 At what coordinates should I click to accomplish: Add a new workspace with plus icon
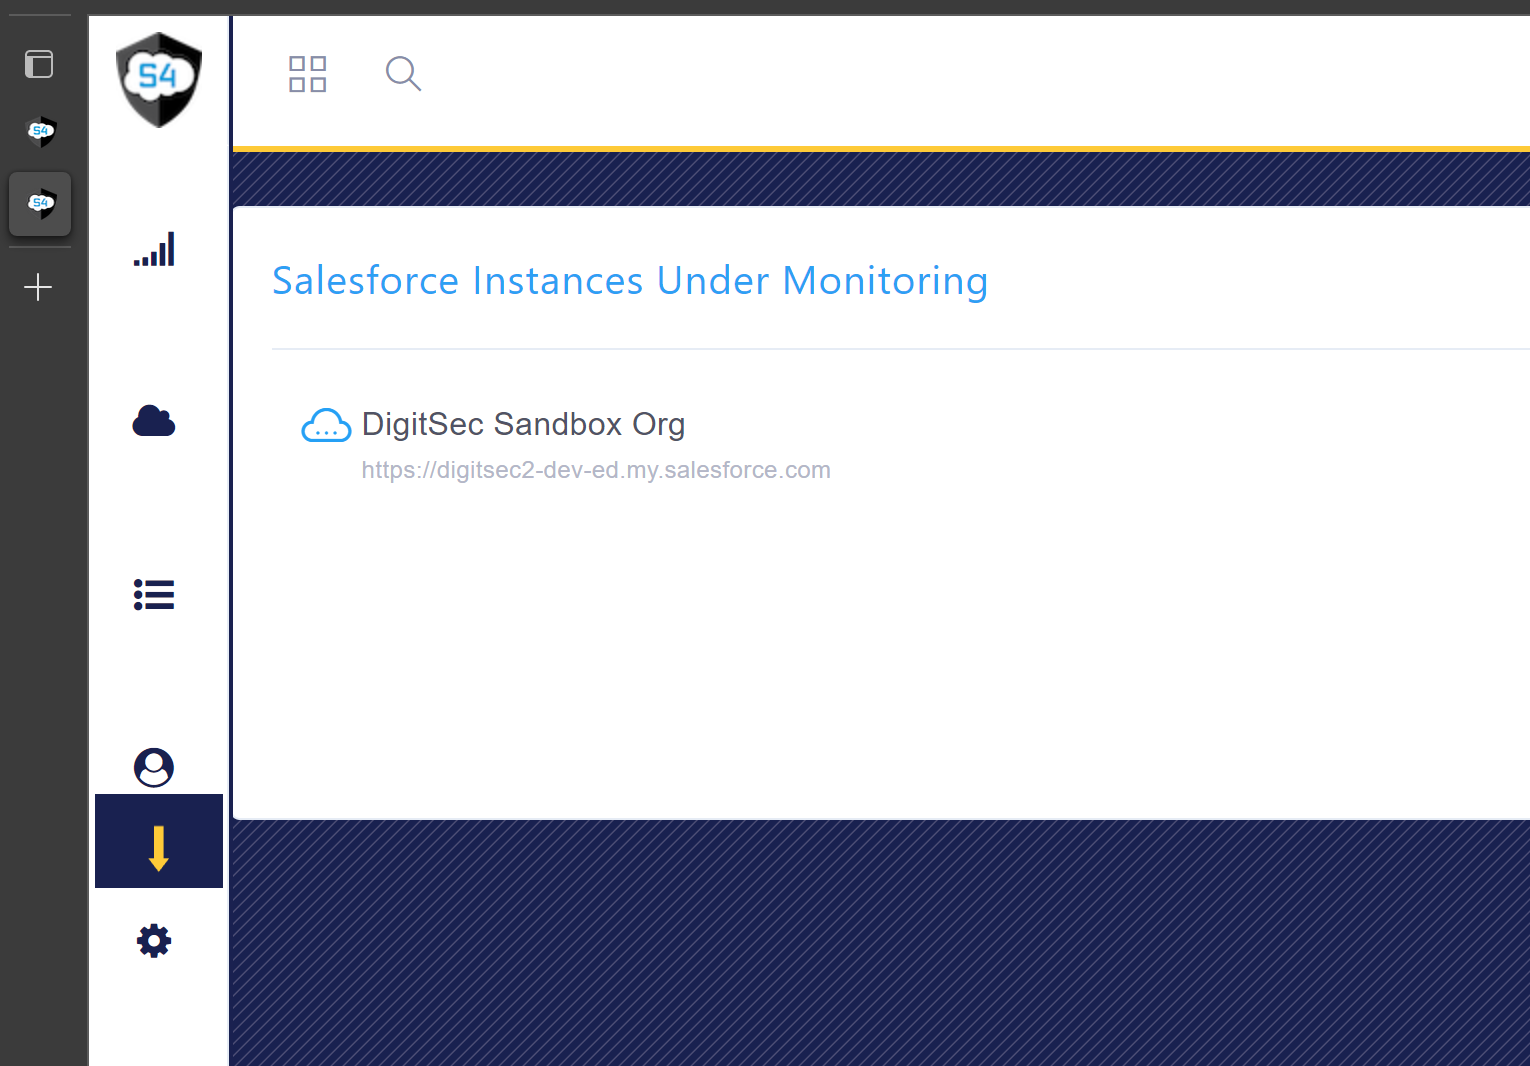coord(38,288)
